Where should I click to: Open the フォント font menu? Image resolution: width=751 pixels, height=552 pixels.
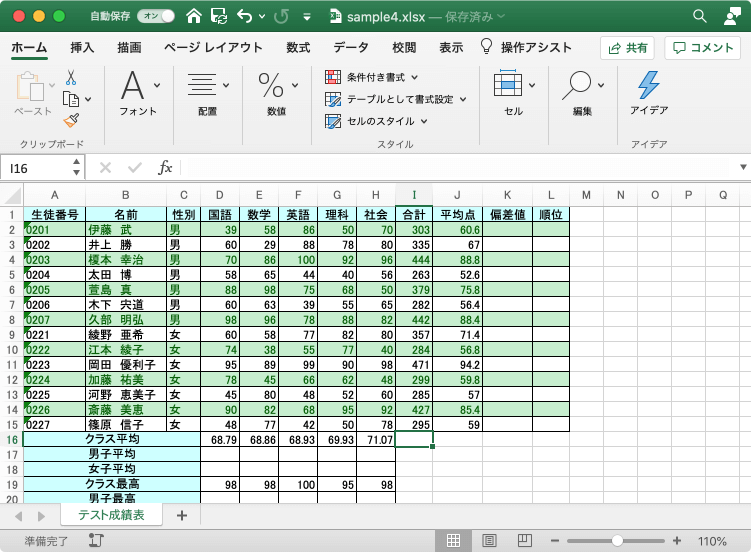coord(138,93)
